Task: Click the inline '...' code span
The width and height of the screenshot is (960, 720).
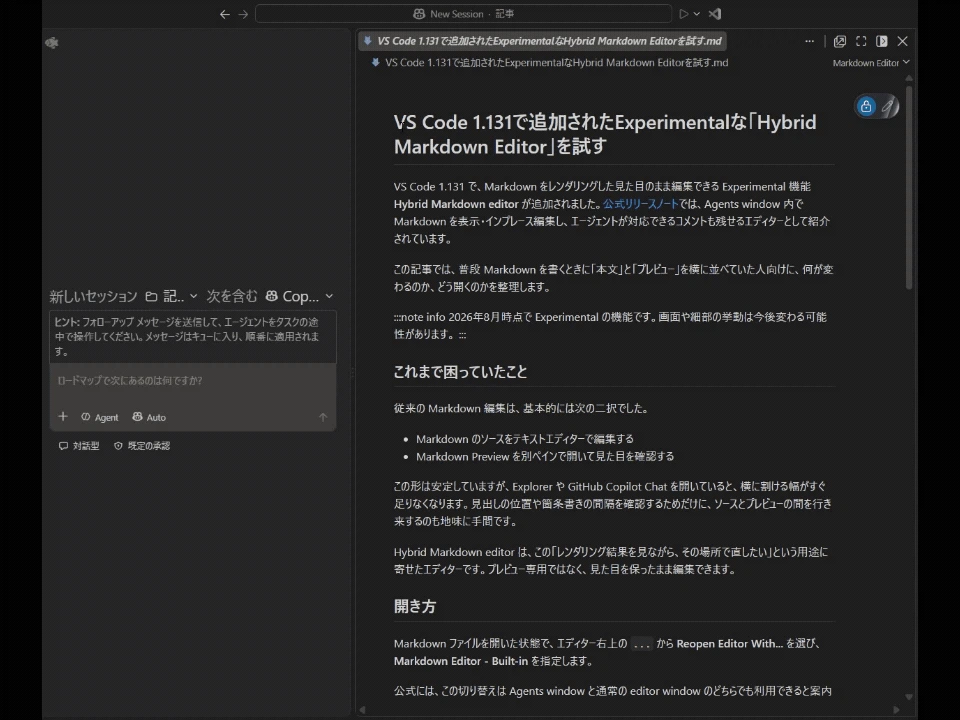Action: pos(641,644)
